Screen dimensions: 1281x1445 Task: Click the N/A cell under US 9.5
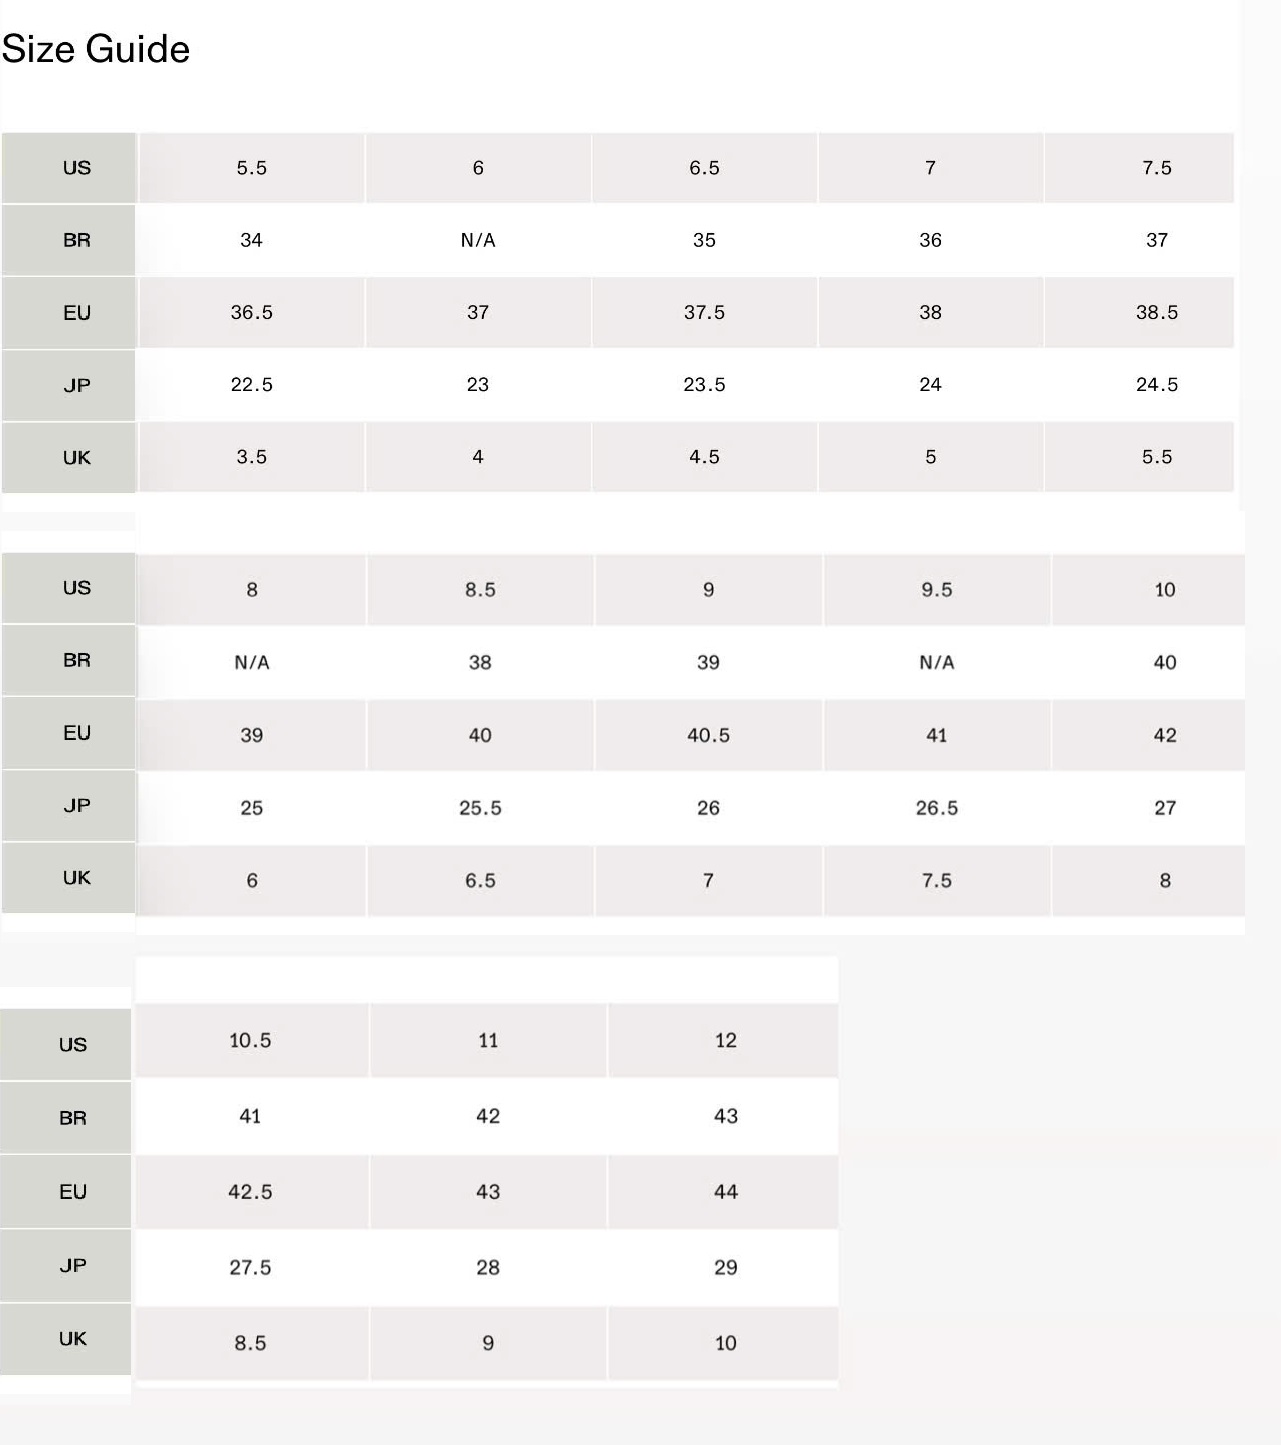tap(937, 662)
